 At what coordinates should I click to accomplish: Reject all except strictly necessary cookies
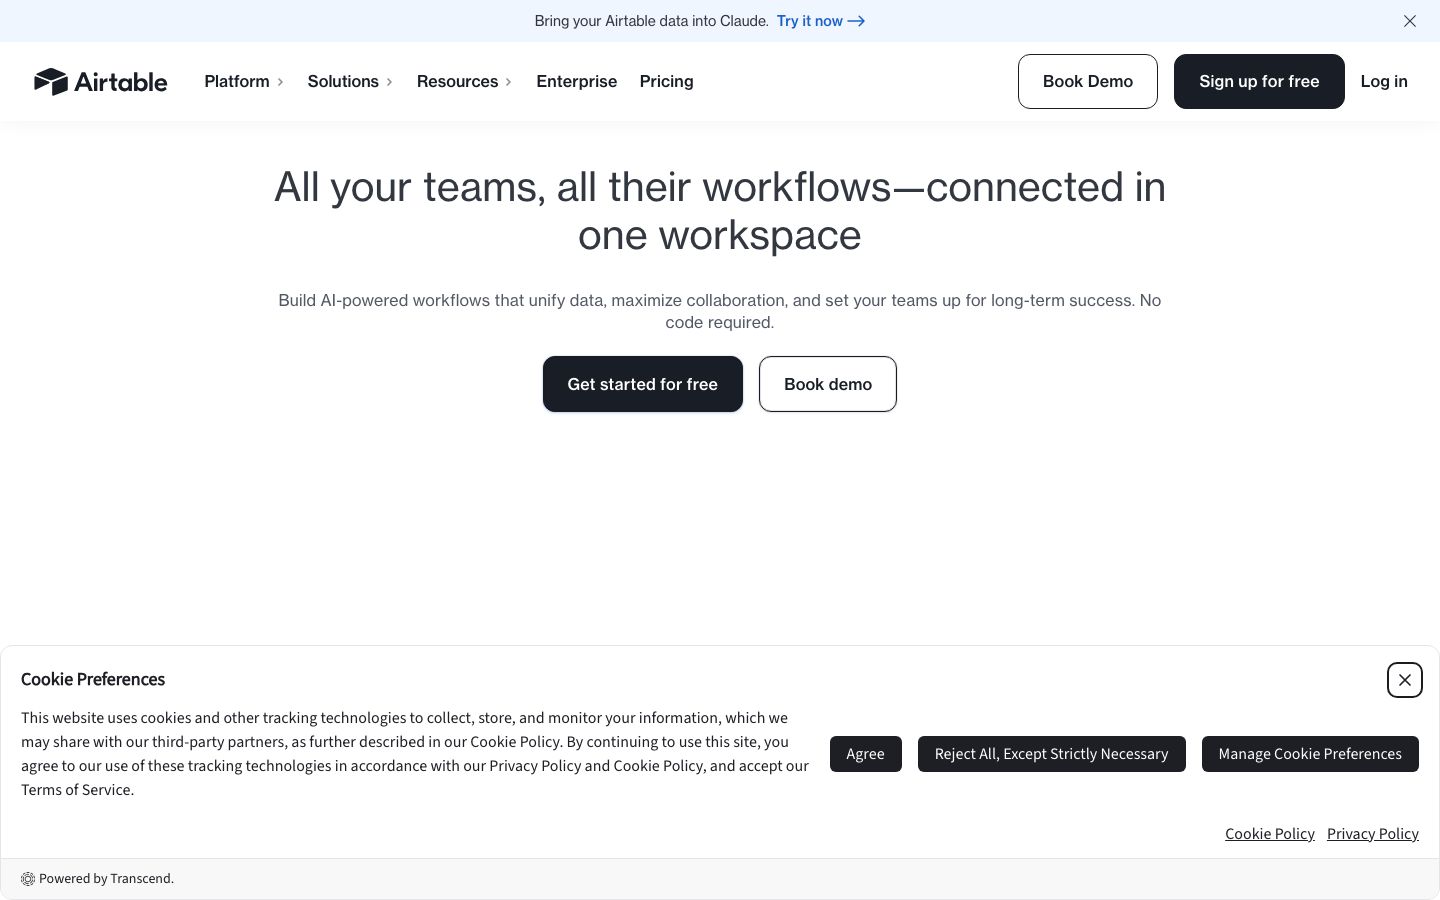tap(1052, 754)
